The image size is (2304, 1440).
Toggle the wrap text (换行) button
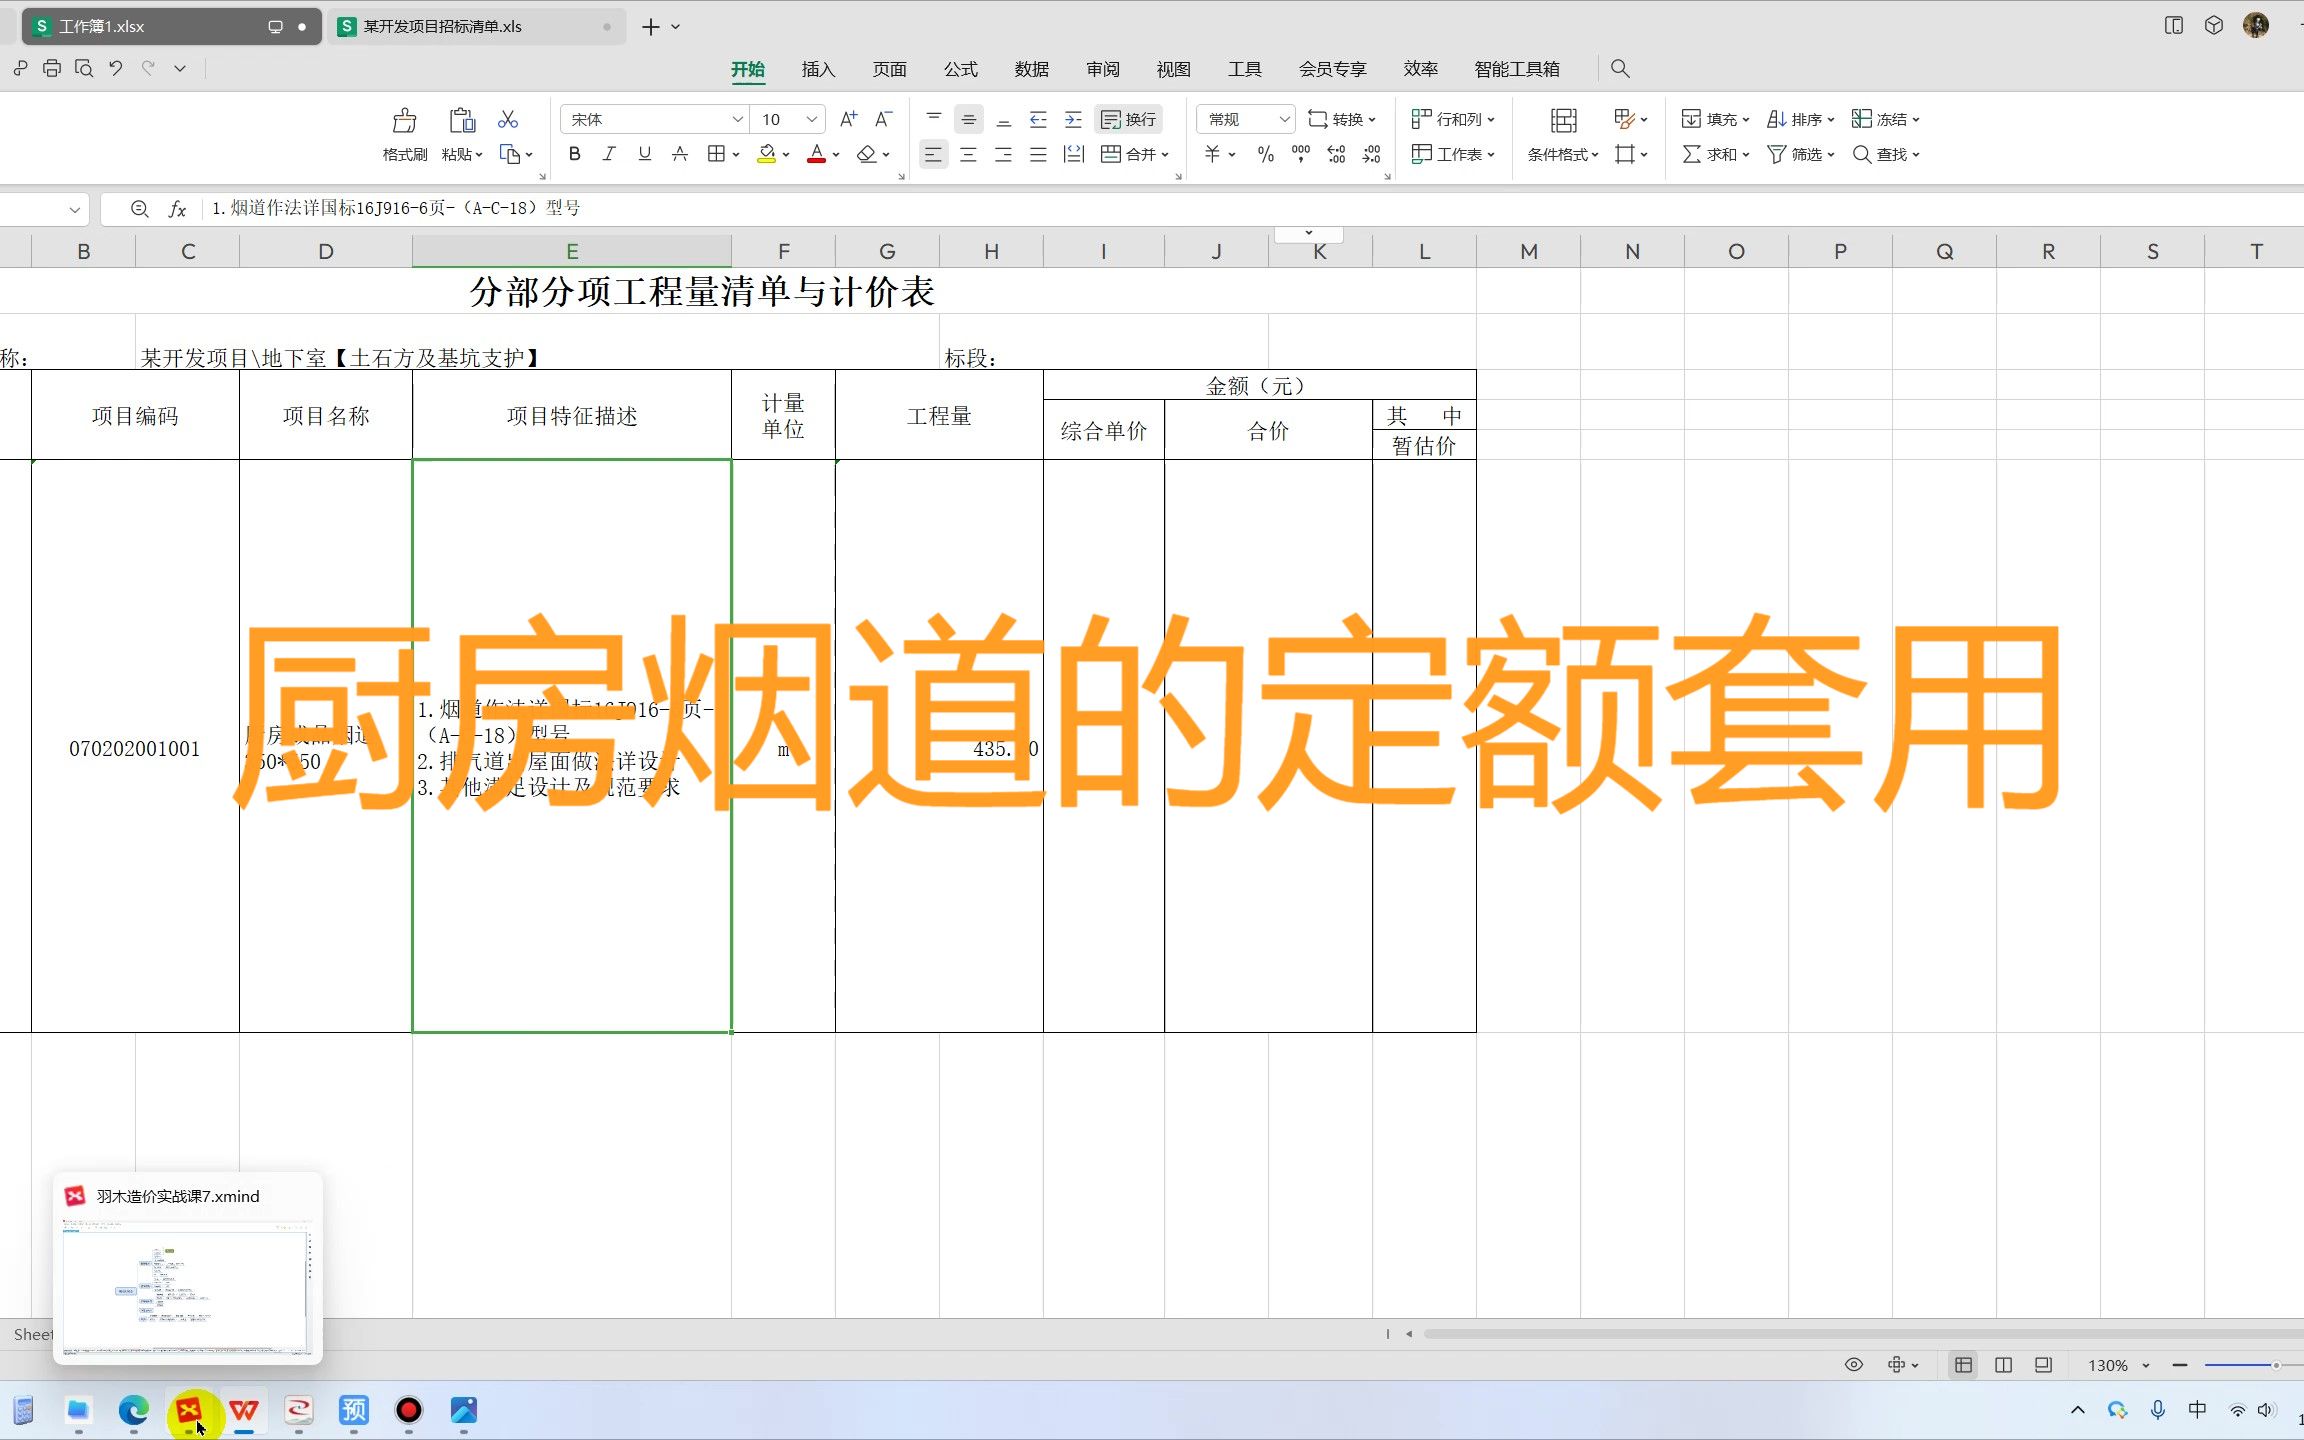tap(1128, 119)
